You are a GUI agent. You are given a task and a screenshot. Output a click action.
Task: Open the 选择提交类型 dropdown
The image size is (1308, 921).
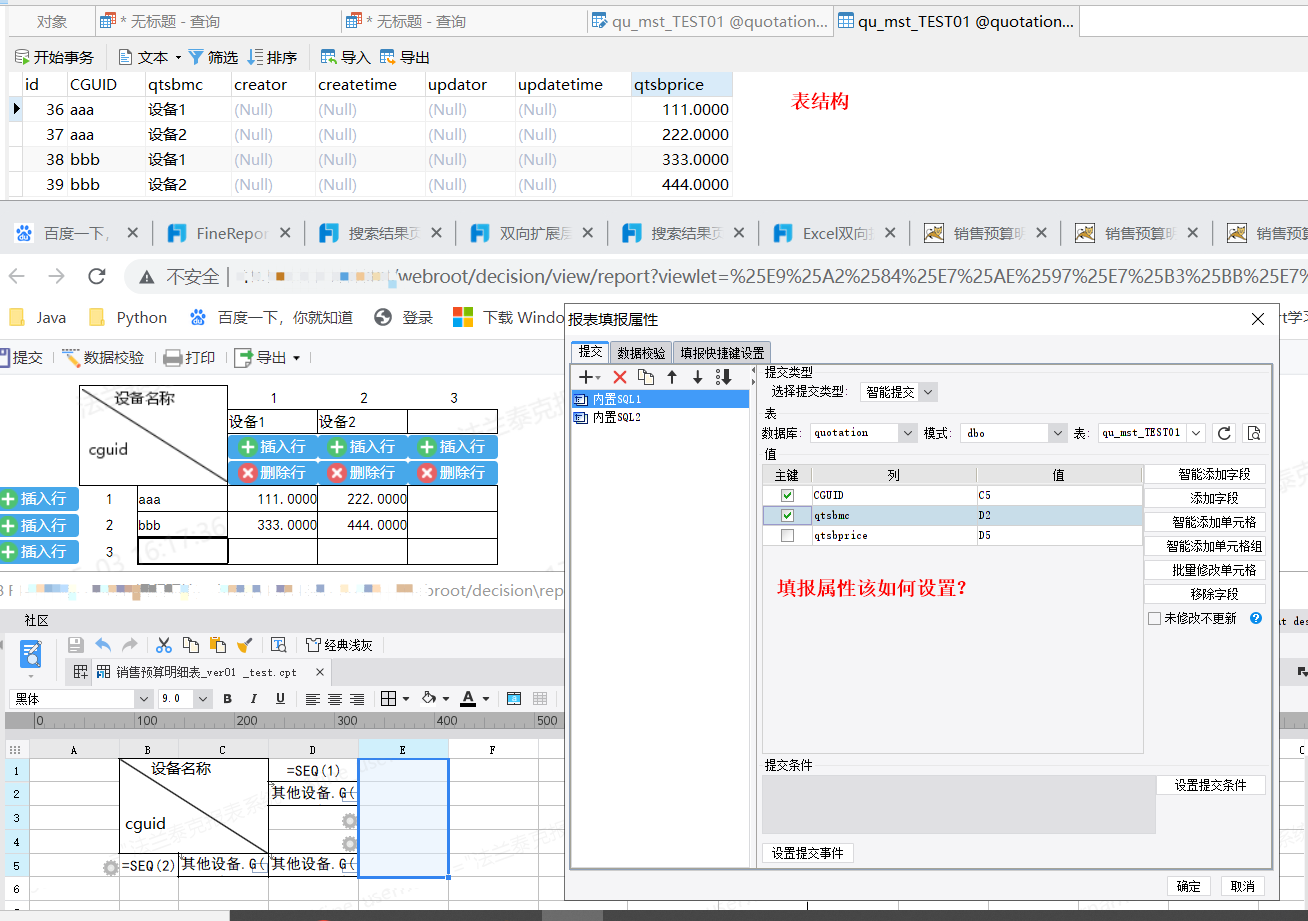click(927, 392)
